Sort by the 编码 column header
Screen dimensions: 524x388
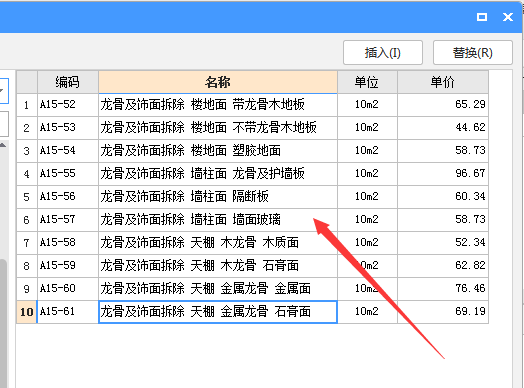(68, 82)
